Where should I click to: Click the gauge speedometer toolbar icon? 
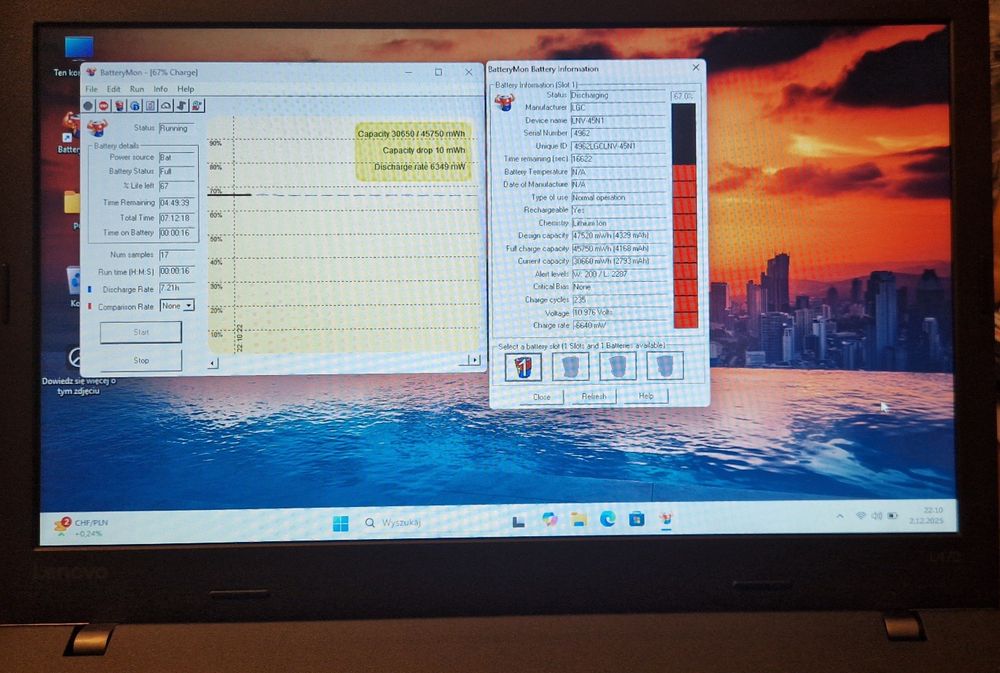(166, 106)
